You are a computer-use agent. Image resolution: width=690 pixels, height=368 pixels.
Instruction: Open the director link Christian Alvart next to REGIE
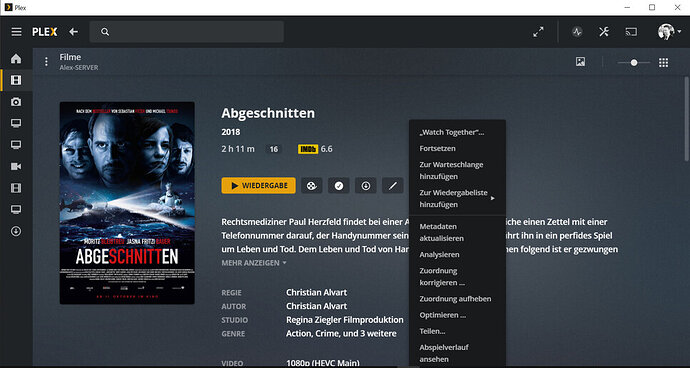(x=316, y=292)
